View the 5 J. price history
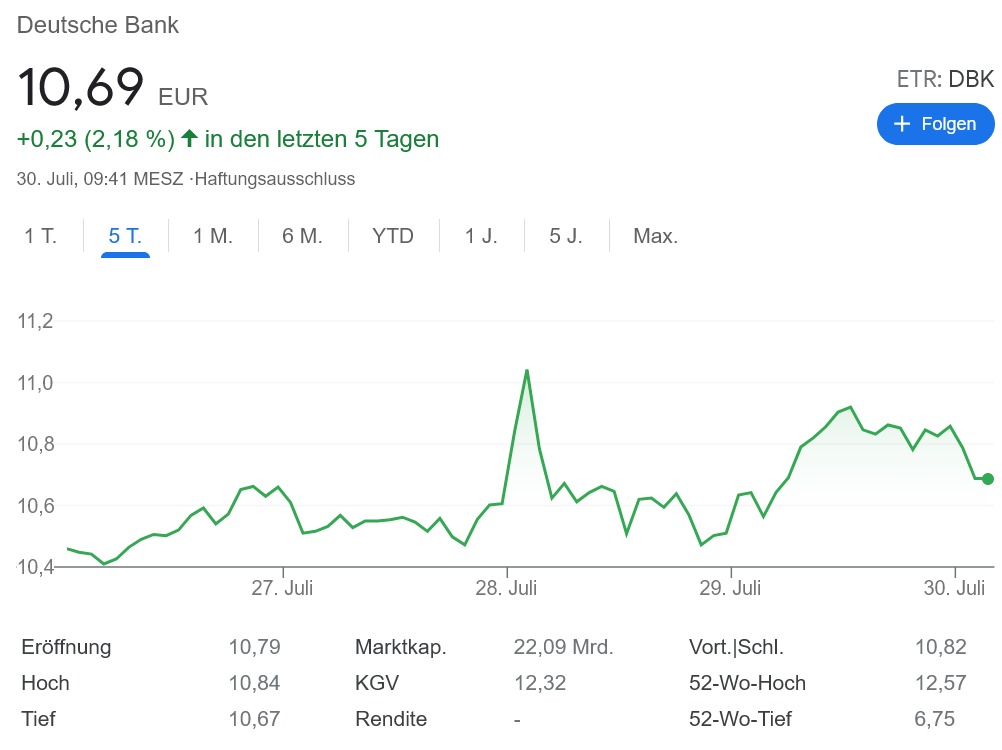 click(566, 237)
